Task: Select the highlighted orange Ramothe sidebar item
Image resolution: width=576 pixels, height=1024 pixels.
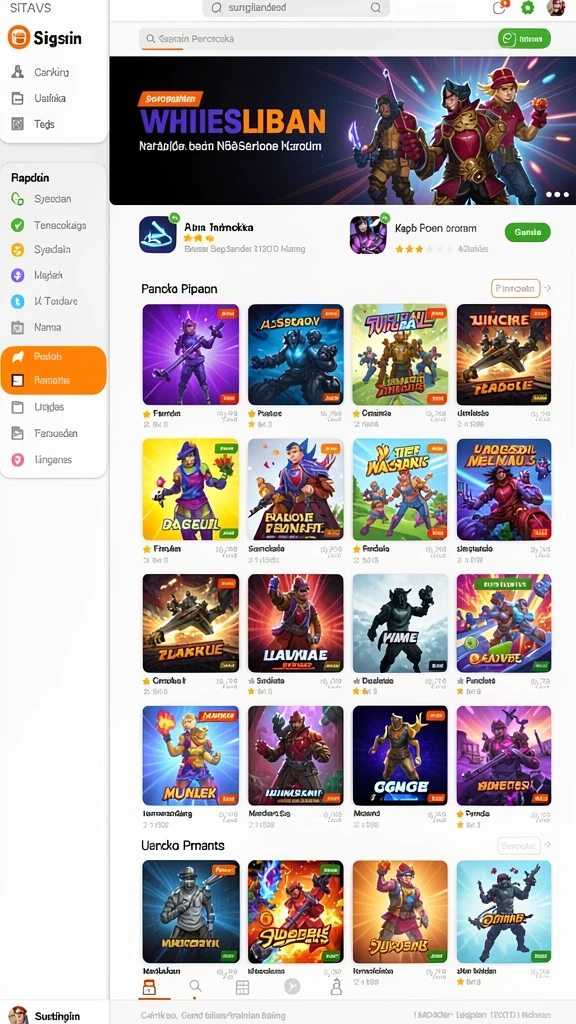Action: [54, 380]
